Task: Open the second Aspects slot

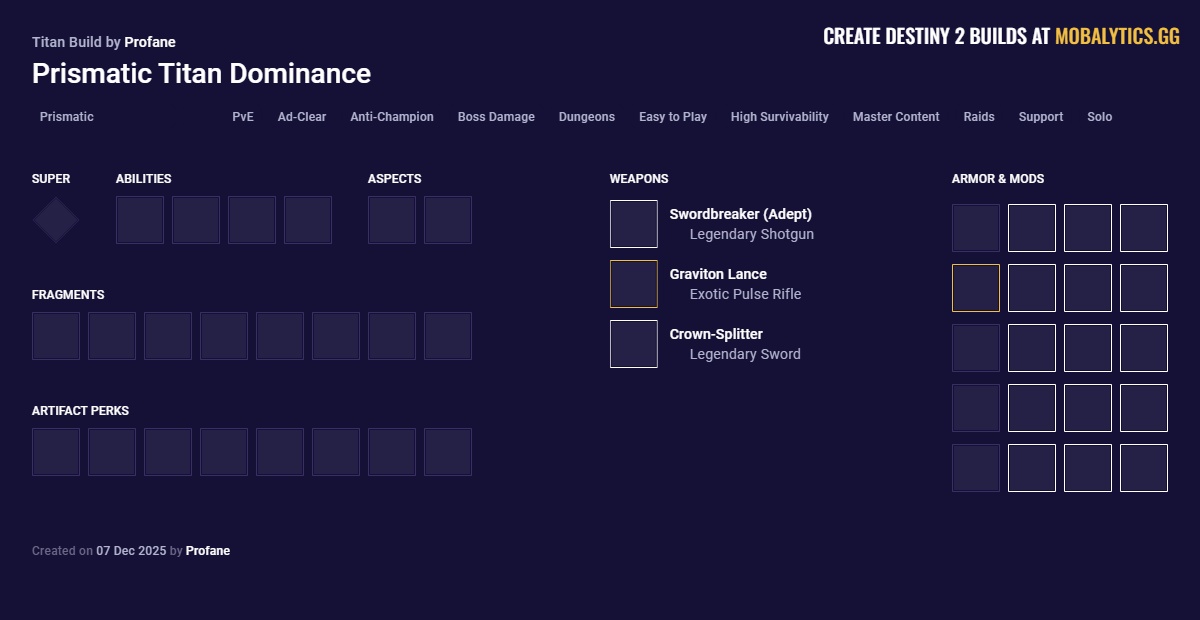Action: coord(448,219)
